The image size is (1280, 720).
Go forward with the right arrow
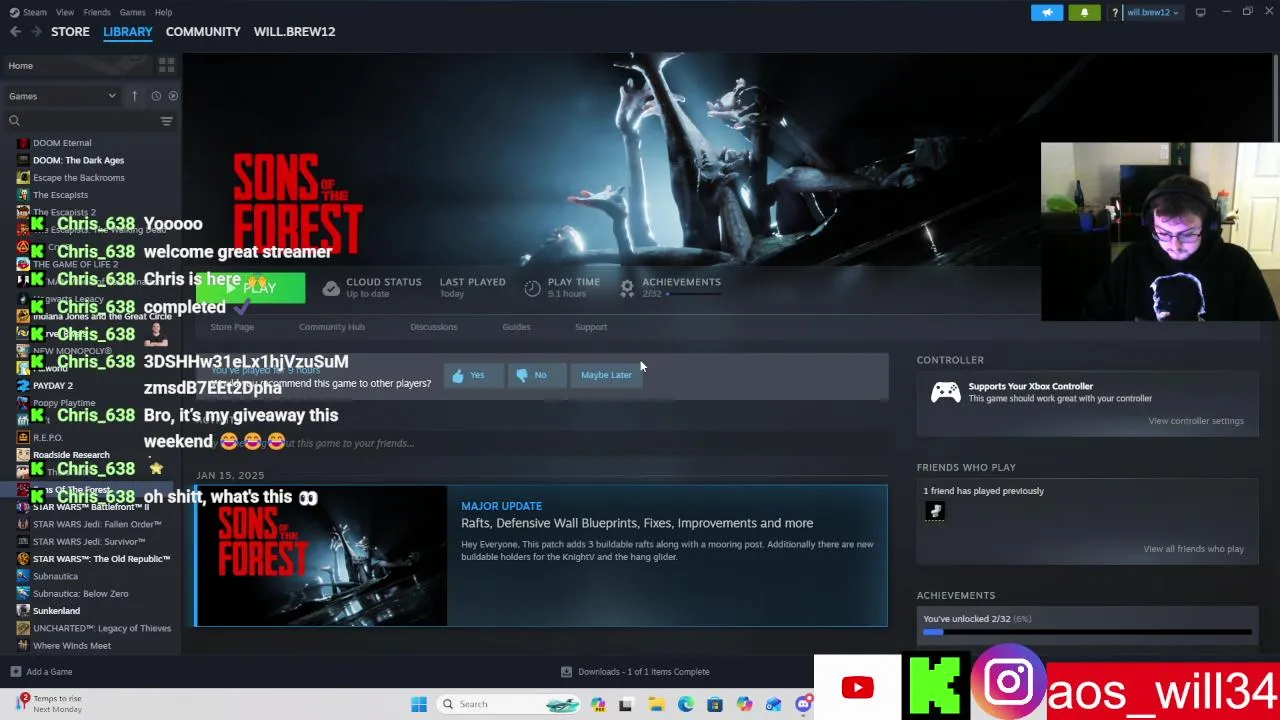pyautogui.click(x=36, y=32)
